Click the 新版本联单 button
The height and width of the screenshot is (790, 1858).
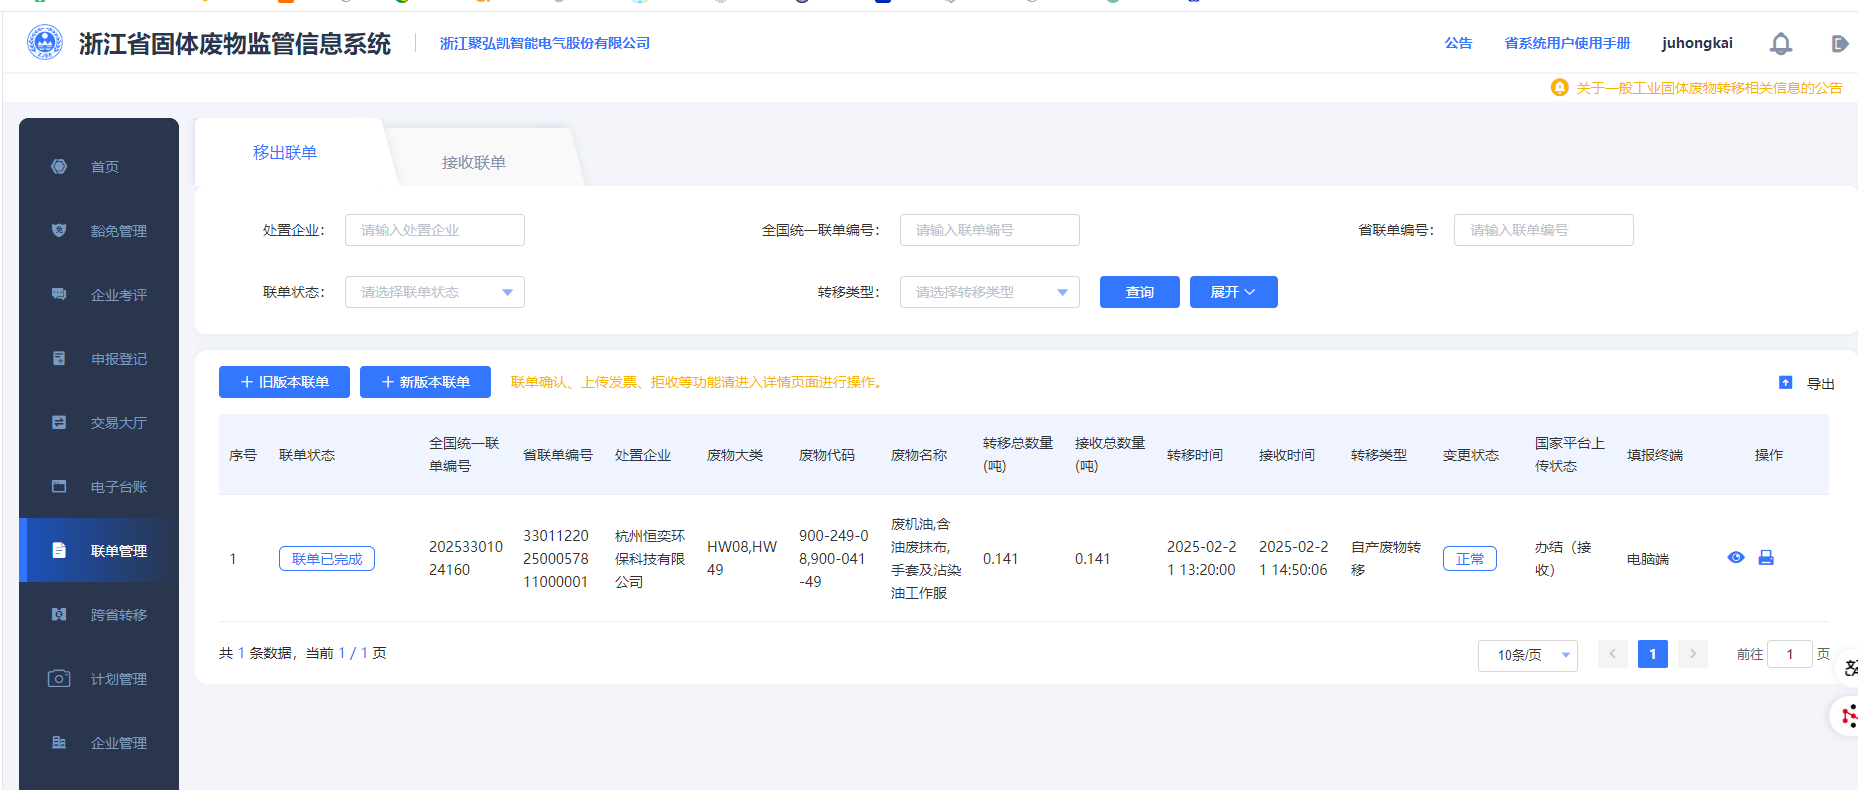425,382
